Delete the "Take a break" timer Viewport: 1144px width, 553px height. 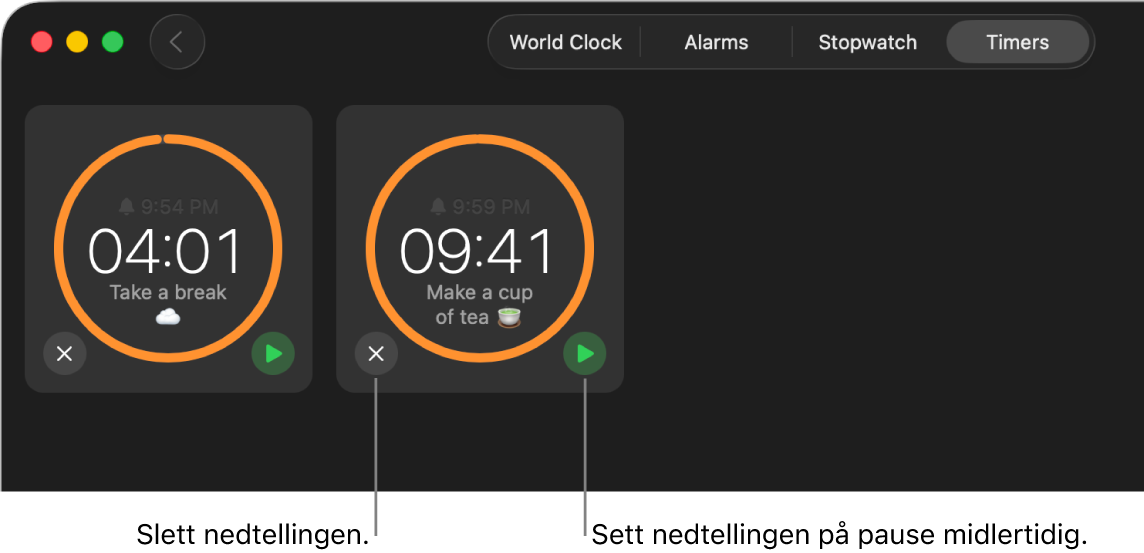pos(65,354)
